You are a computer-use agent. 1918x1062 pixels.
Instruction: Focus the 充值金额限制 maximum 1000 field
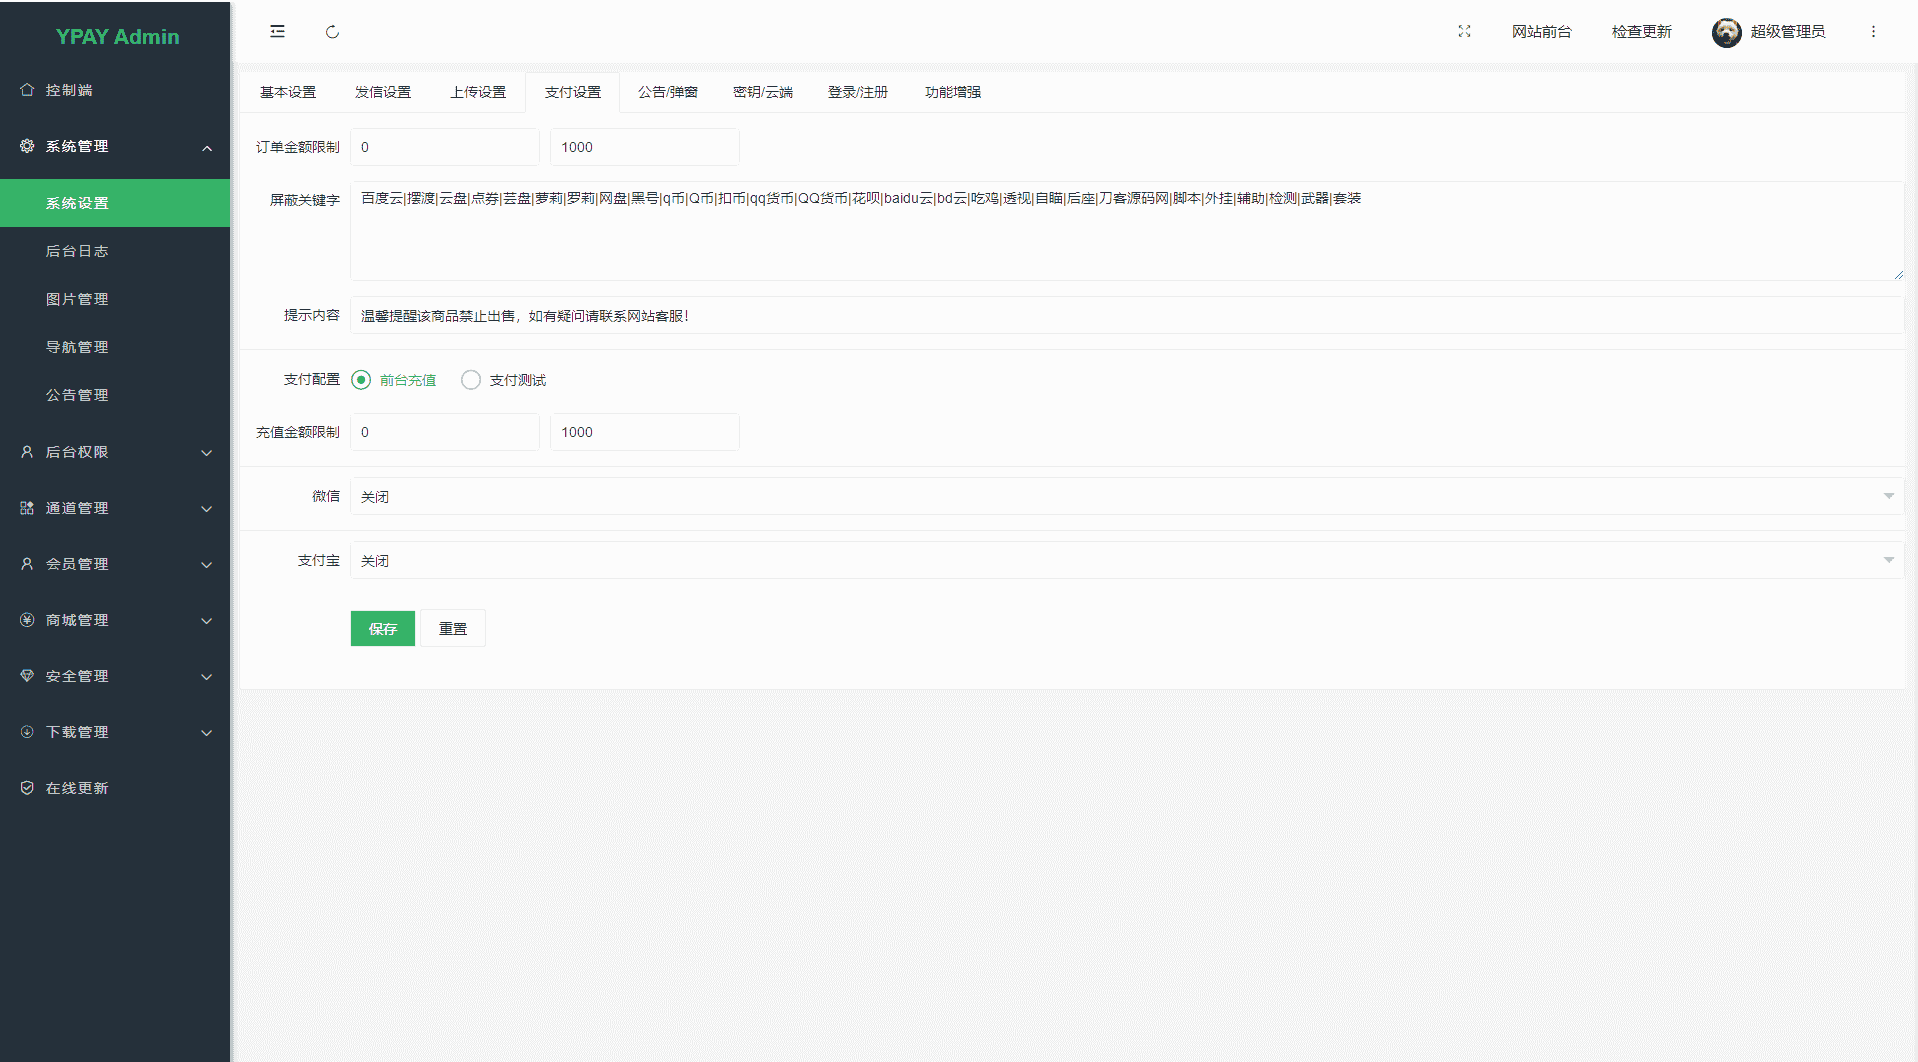coord(645,432)
